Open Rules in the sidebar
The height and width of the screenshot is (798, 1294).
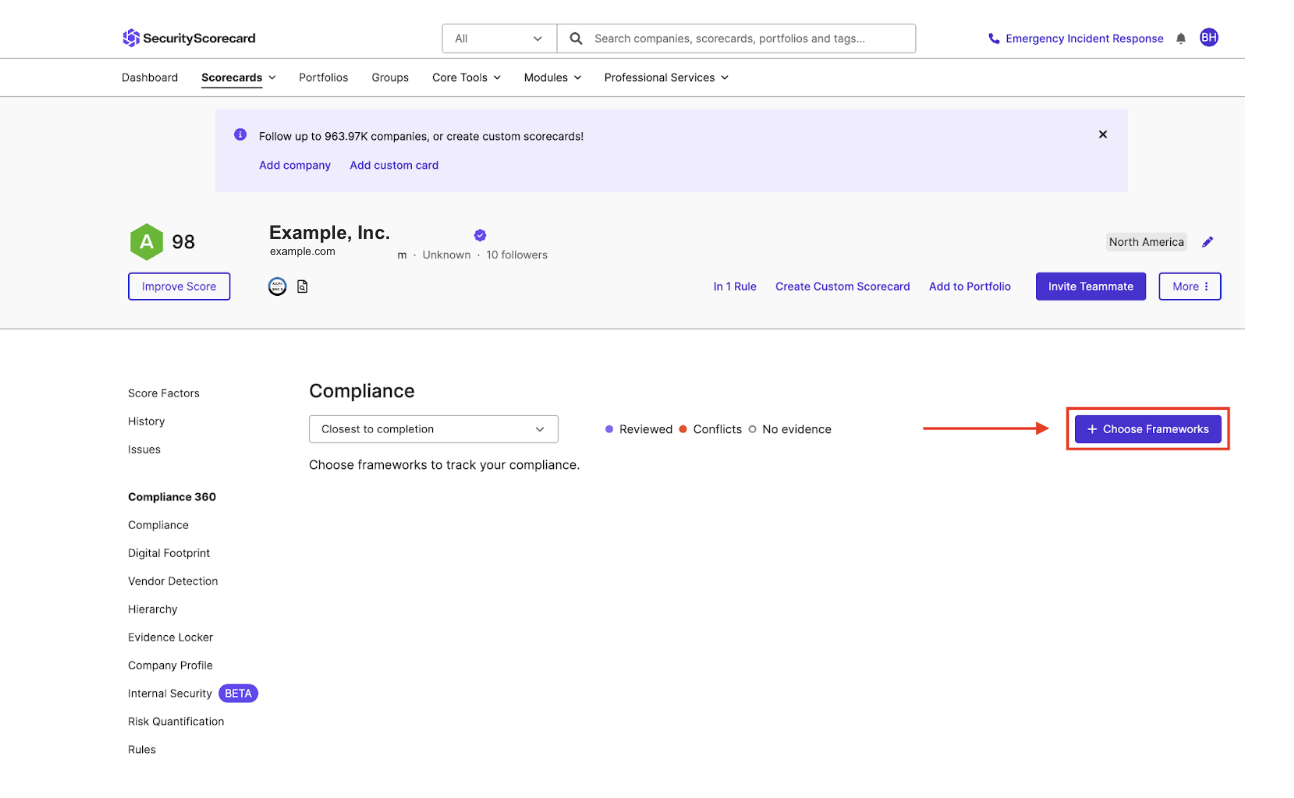click(x=142, y=749)
